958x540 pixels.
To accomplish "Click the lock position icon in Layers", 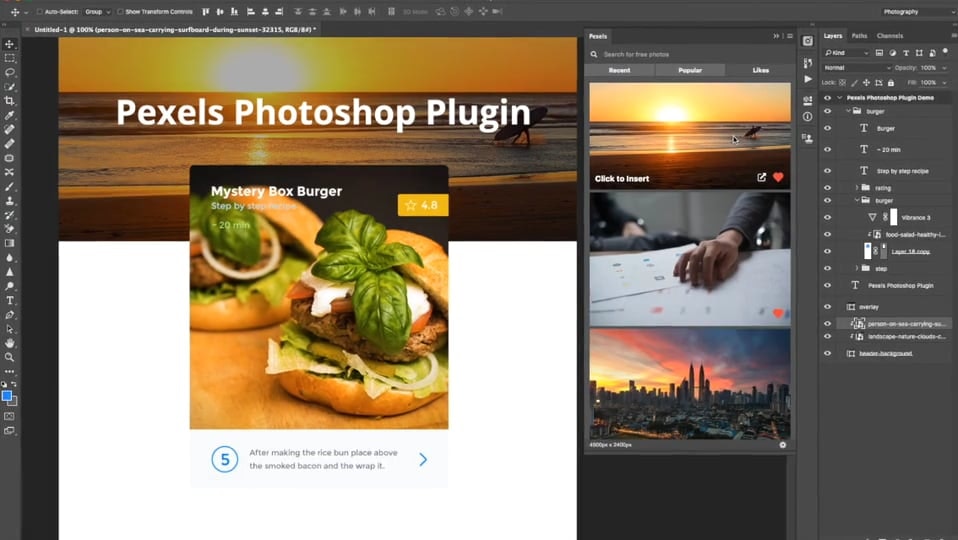I will point(866,82).
